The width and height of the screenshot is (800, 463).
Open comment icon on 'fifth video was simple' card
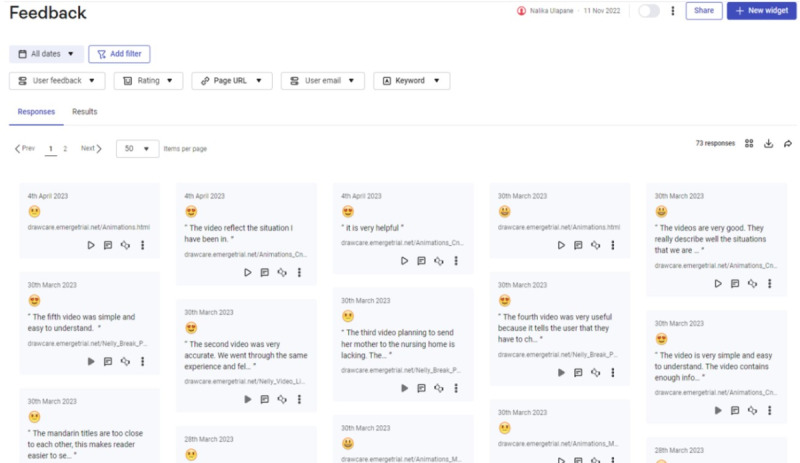[x=108, y=361]
